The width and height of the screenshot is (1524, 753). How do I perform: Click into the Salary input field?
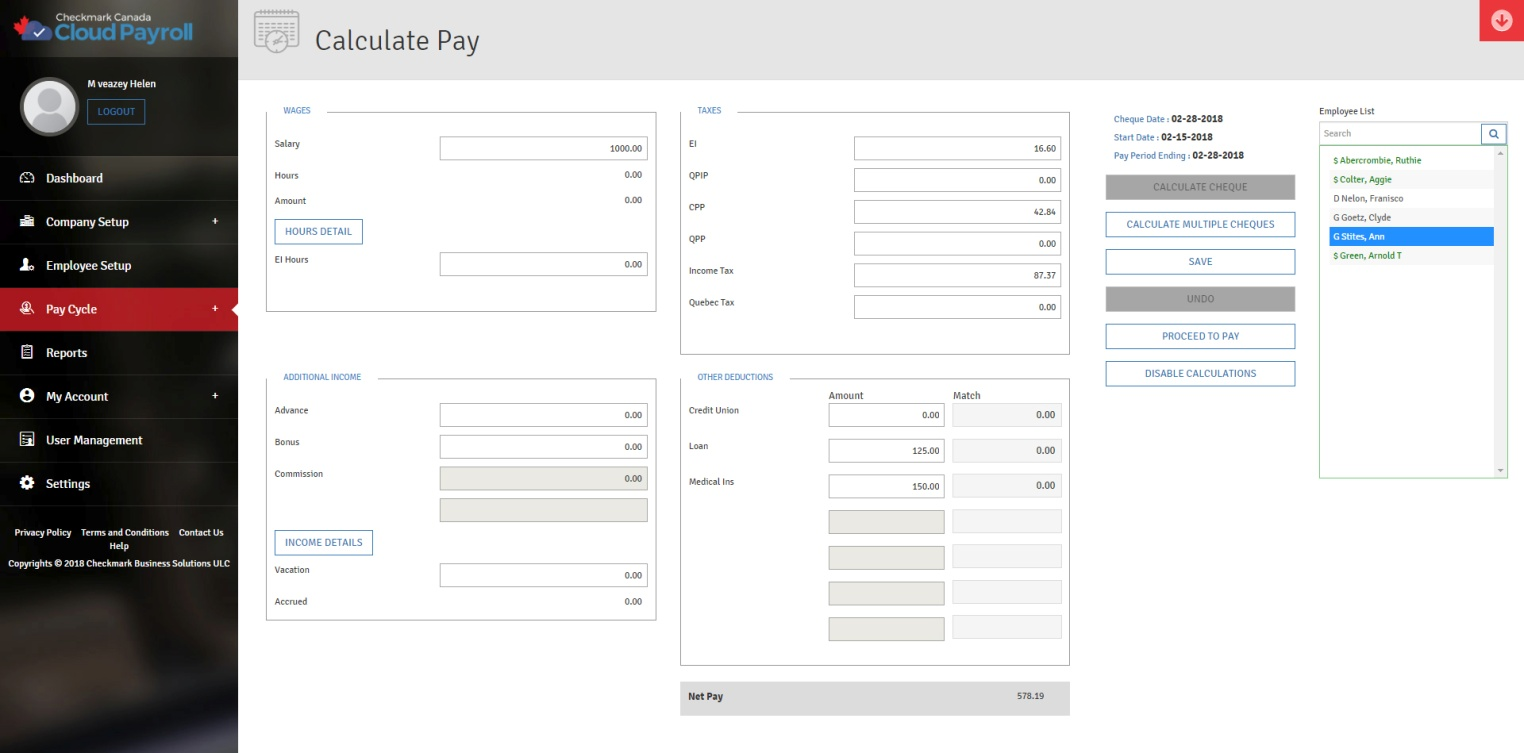[543, 149]
